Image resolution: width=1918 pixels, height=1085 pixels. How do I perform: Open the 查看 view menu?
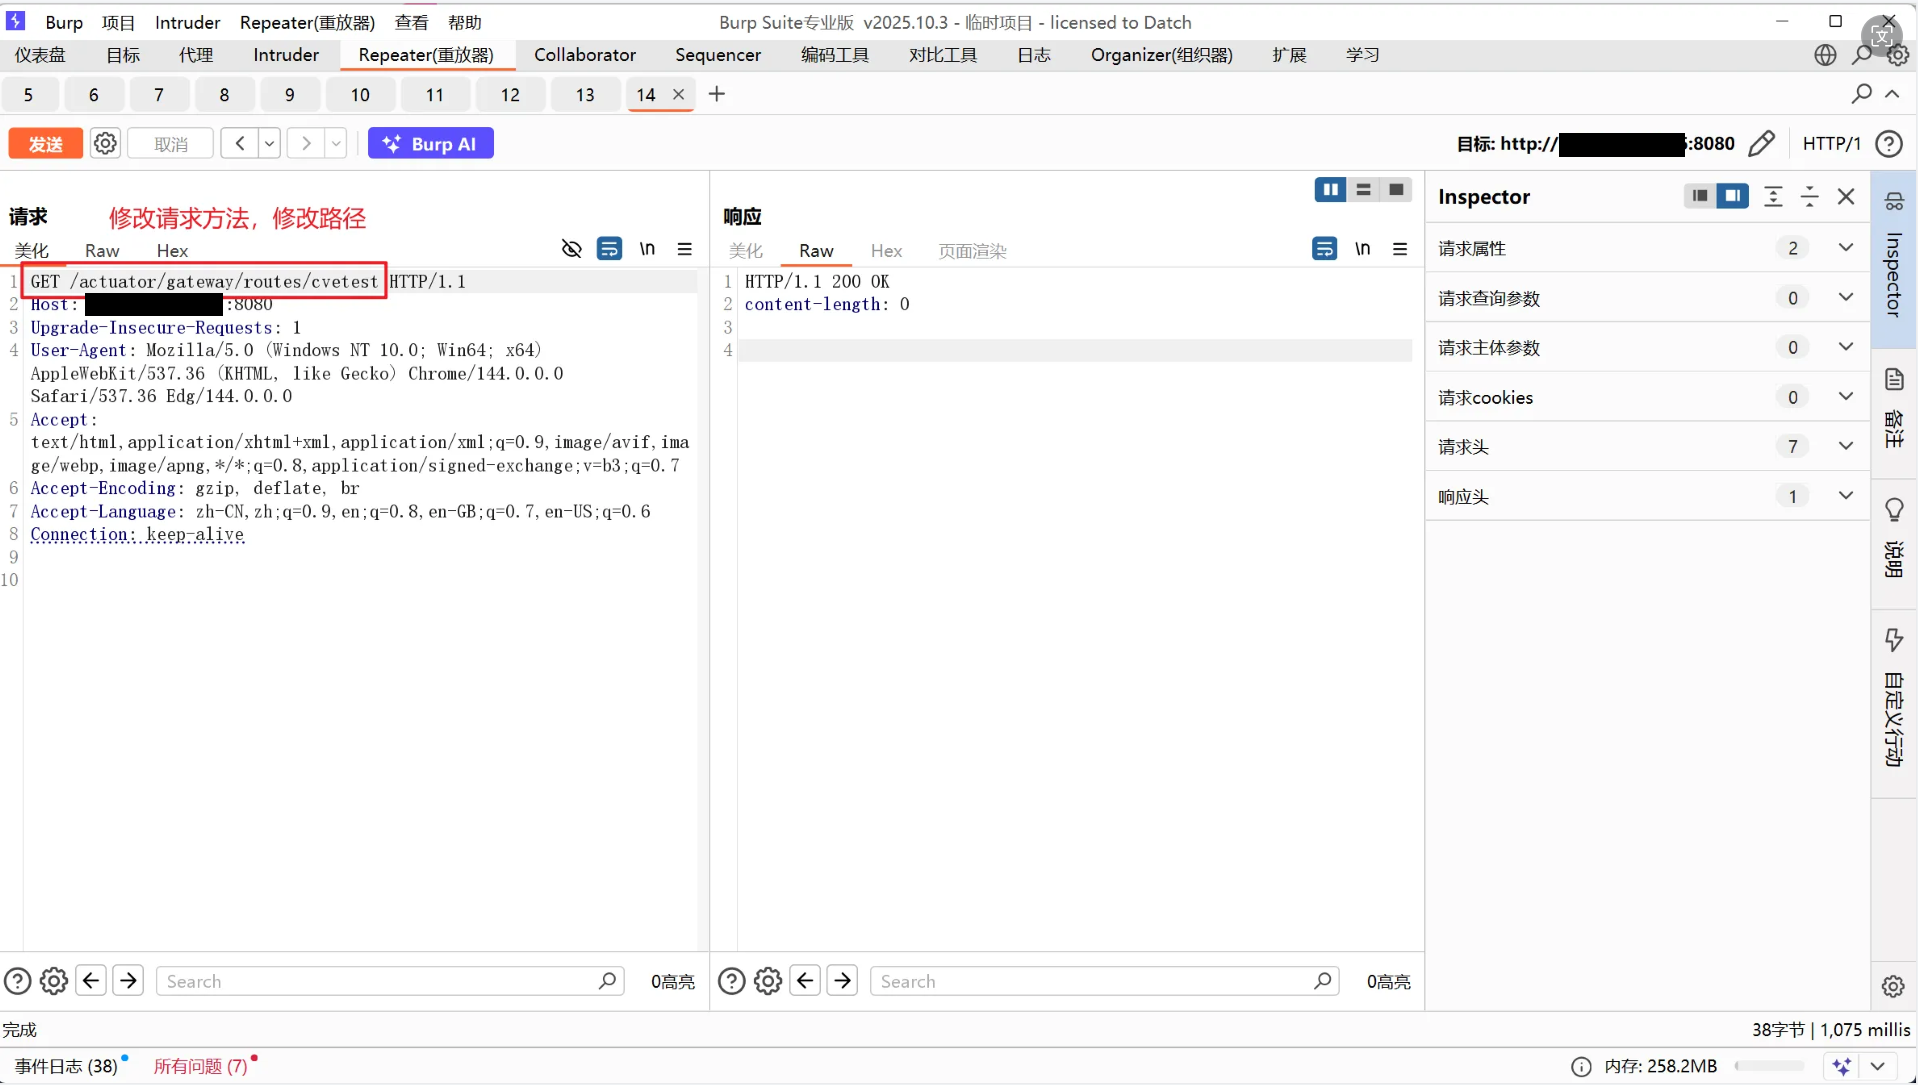pos(411,22)
